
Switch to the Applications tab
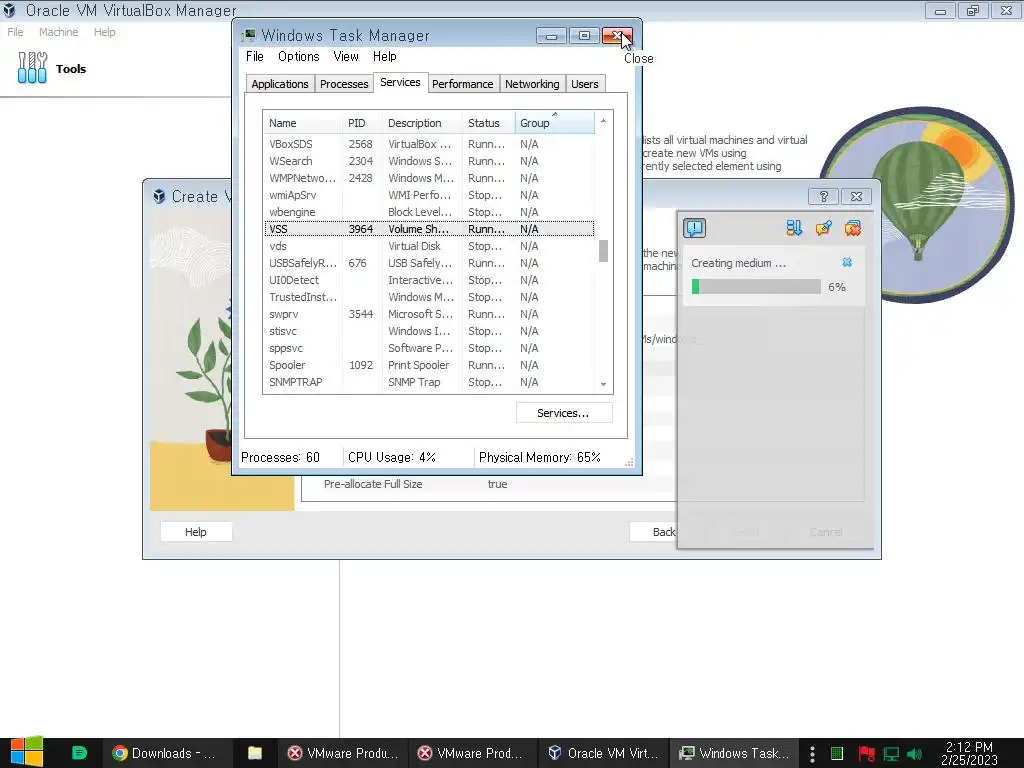[280, 84]
